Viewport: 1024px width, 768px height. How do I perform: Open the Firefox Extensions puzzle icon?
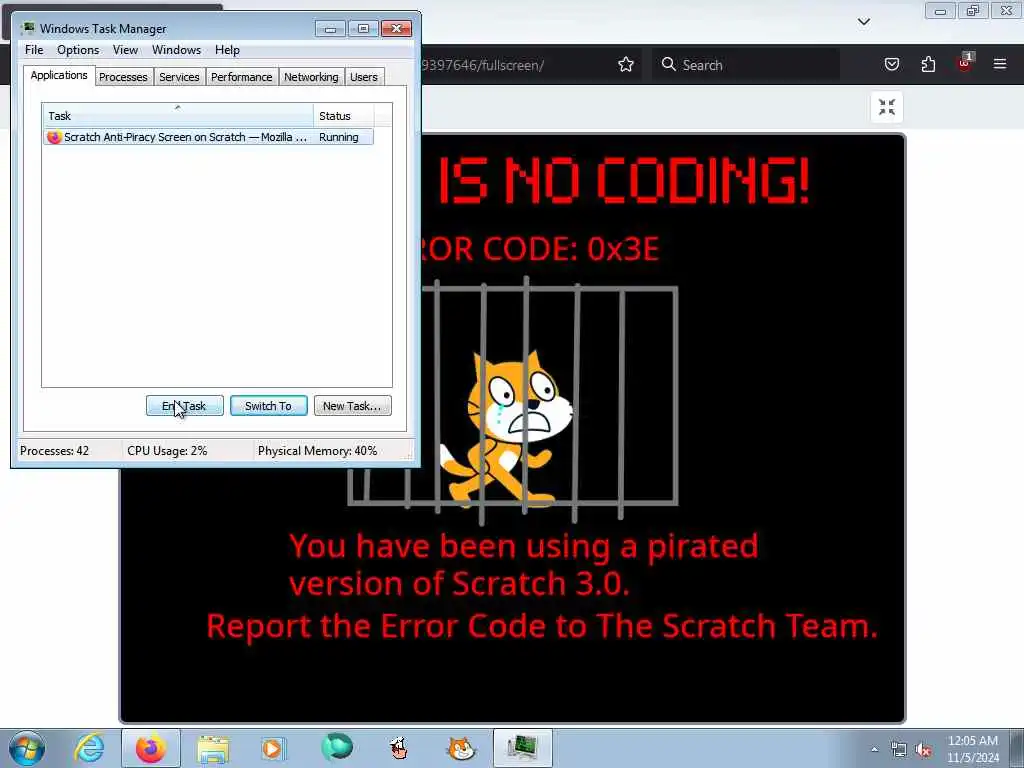(x=928, y=64)
